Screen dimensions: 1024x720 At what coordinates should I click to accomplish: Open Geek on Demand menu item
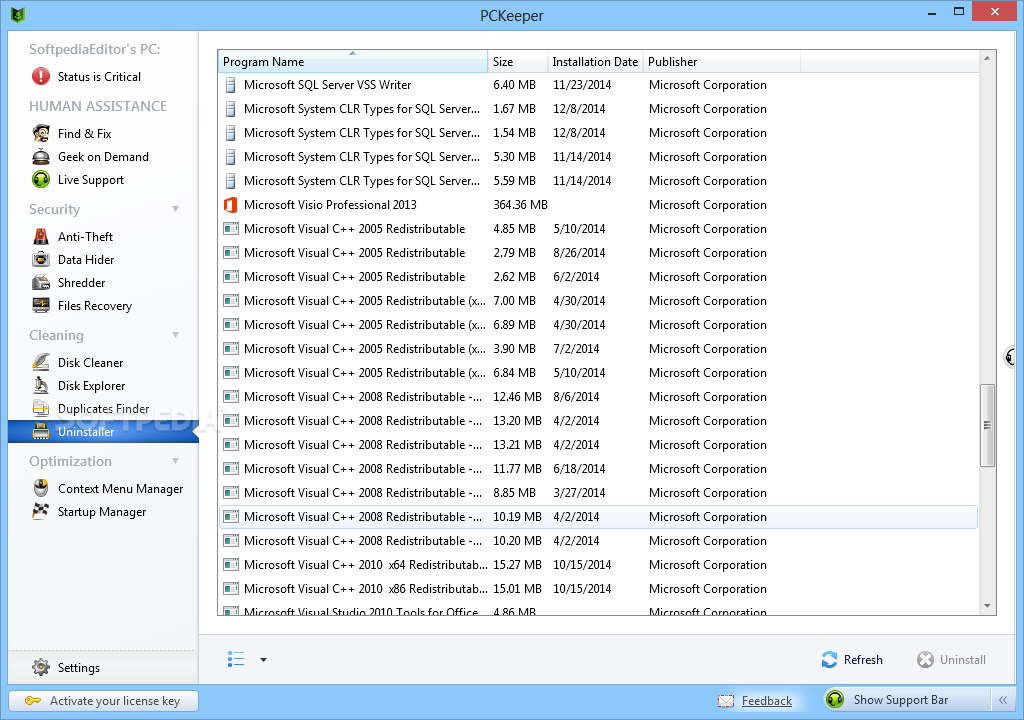coord(103,157)
